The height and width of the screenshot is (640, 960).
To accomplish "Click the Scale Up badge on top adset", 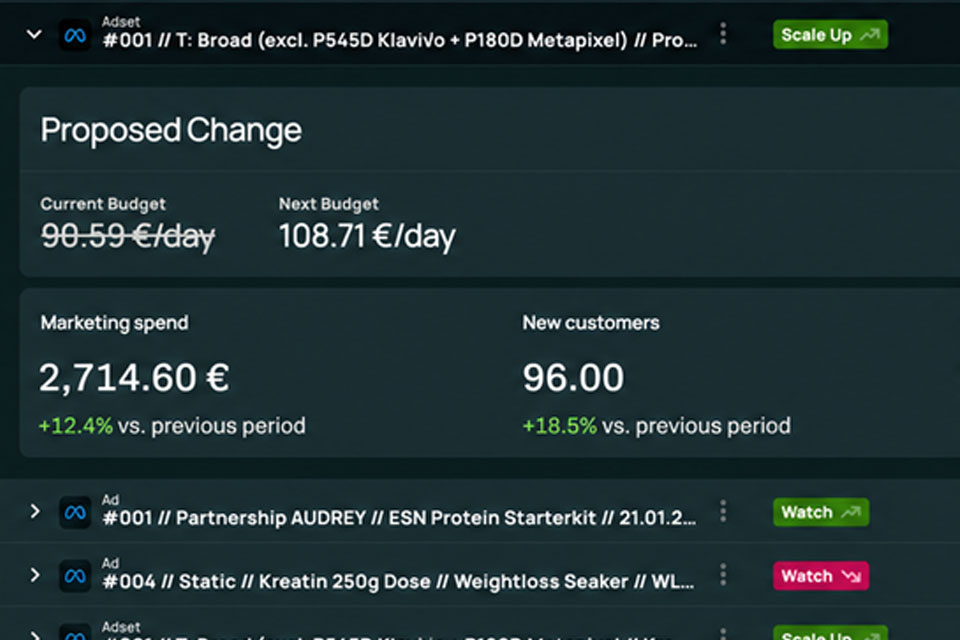I will [x=830, y=35].
